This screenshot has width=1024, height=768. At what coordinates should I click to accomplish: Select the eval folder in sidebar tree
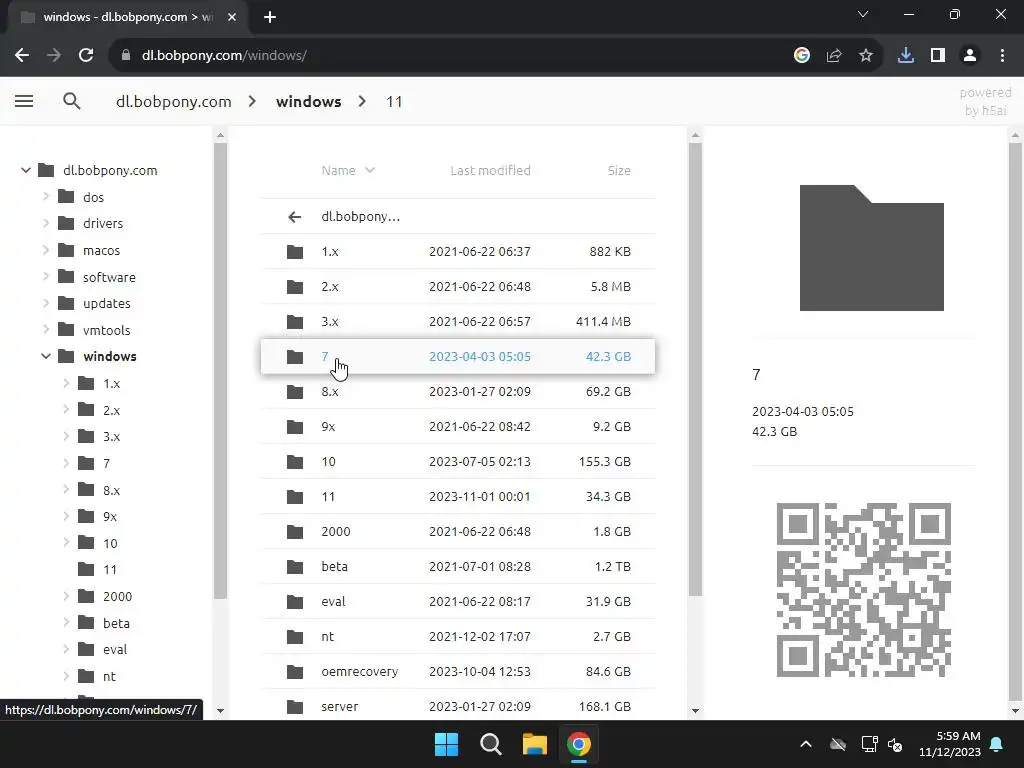click(115, 650)
